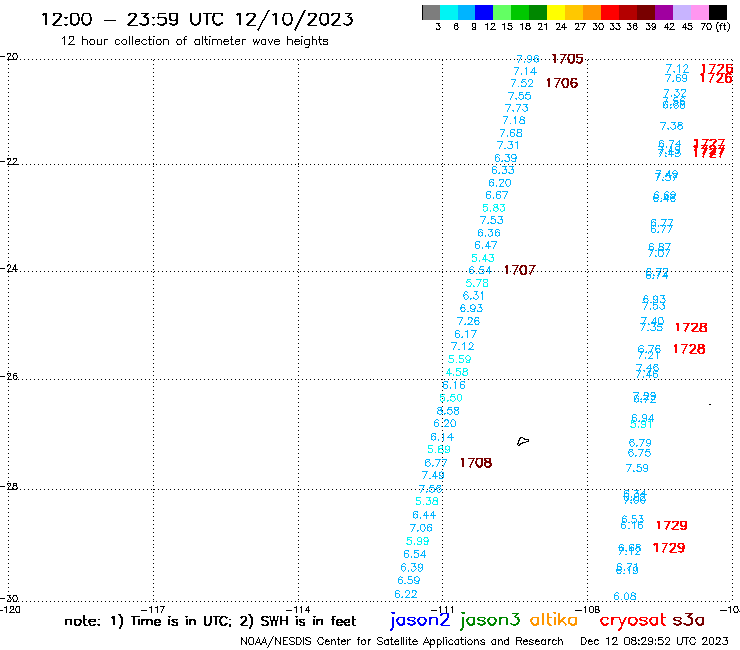The width and height of the screenshot is (740, 650).
Task: Select the cyan swatch in the wave height legend
Action: (448, 12)
